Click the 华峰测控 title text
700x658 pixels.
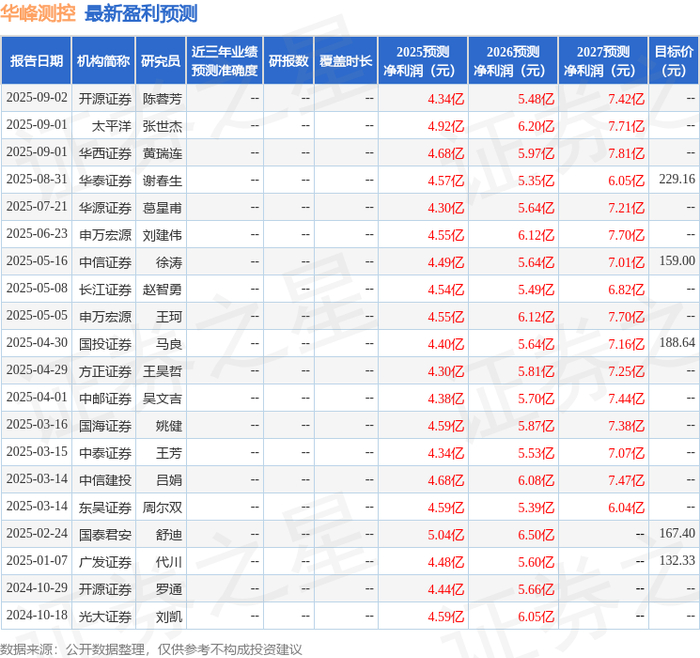(x=38, y=14)
